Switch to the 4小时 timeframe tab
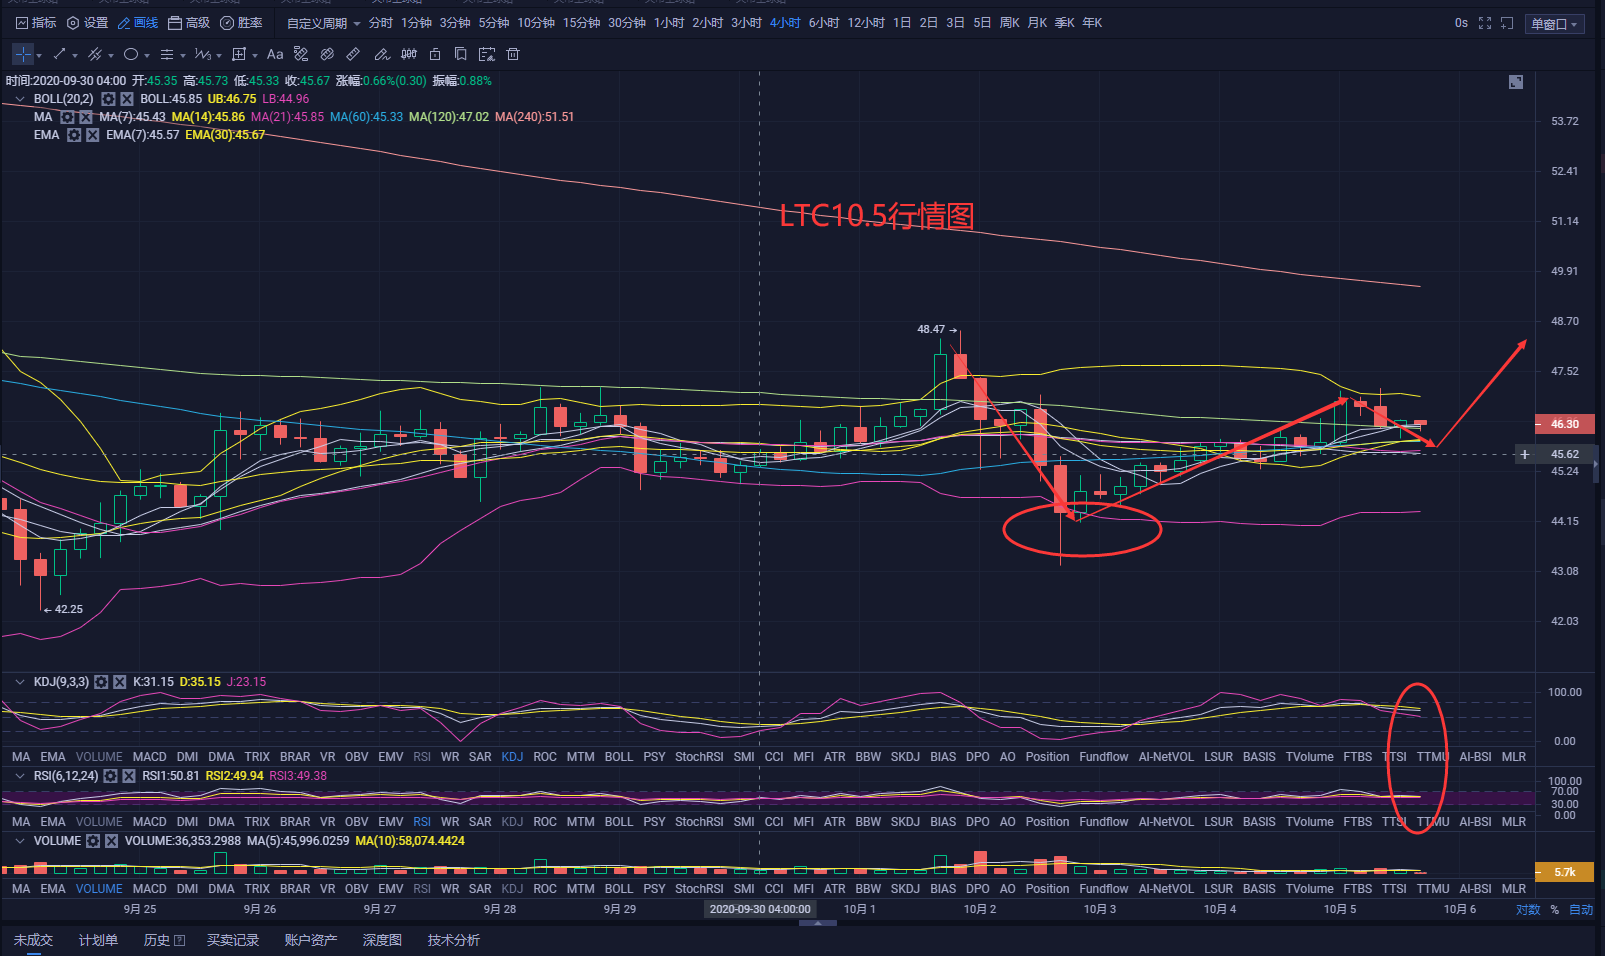This screenshot has height=956, width=1605. (x=785, y=22)
